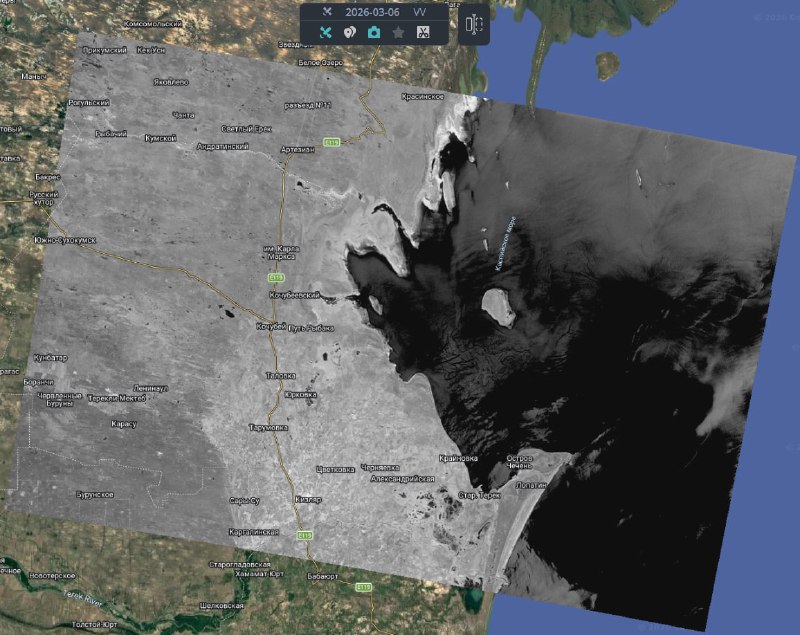
Task: Click the cyan satellite imagery icon
Action: (325, 32)
